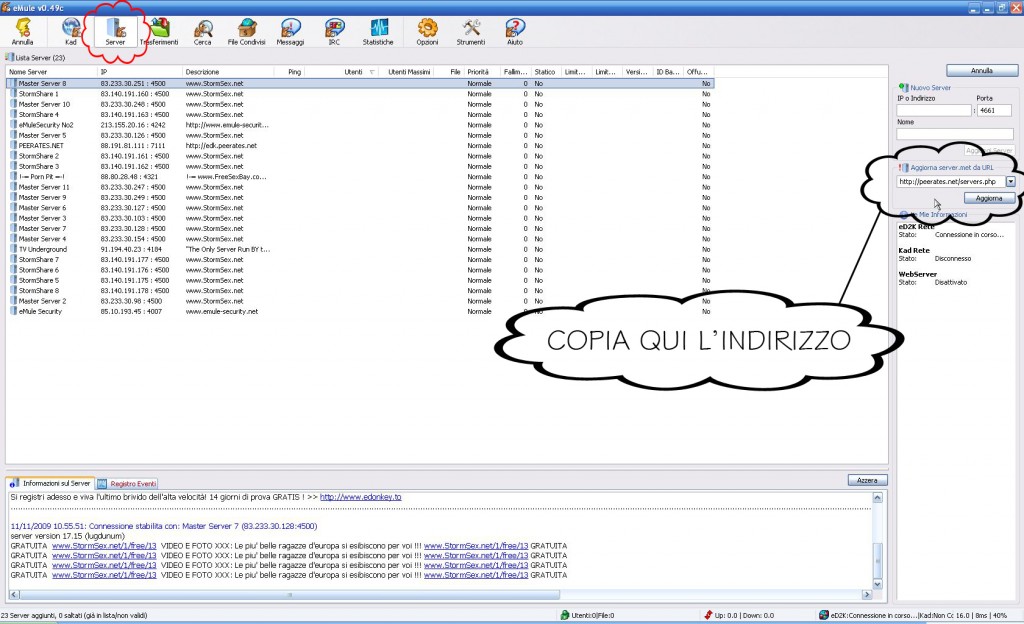The width and height of the screenshot is (1024, 624).
Task: Select the Master Server 5 row
Action: click(x=360, y=135)
